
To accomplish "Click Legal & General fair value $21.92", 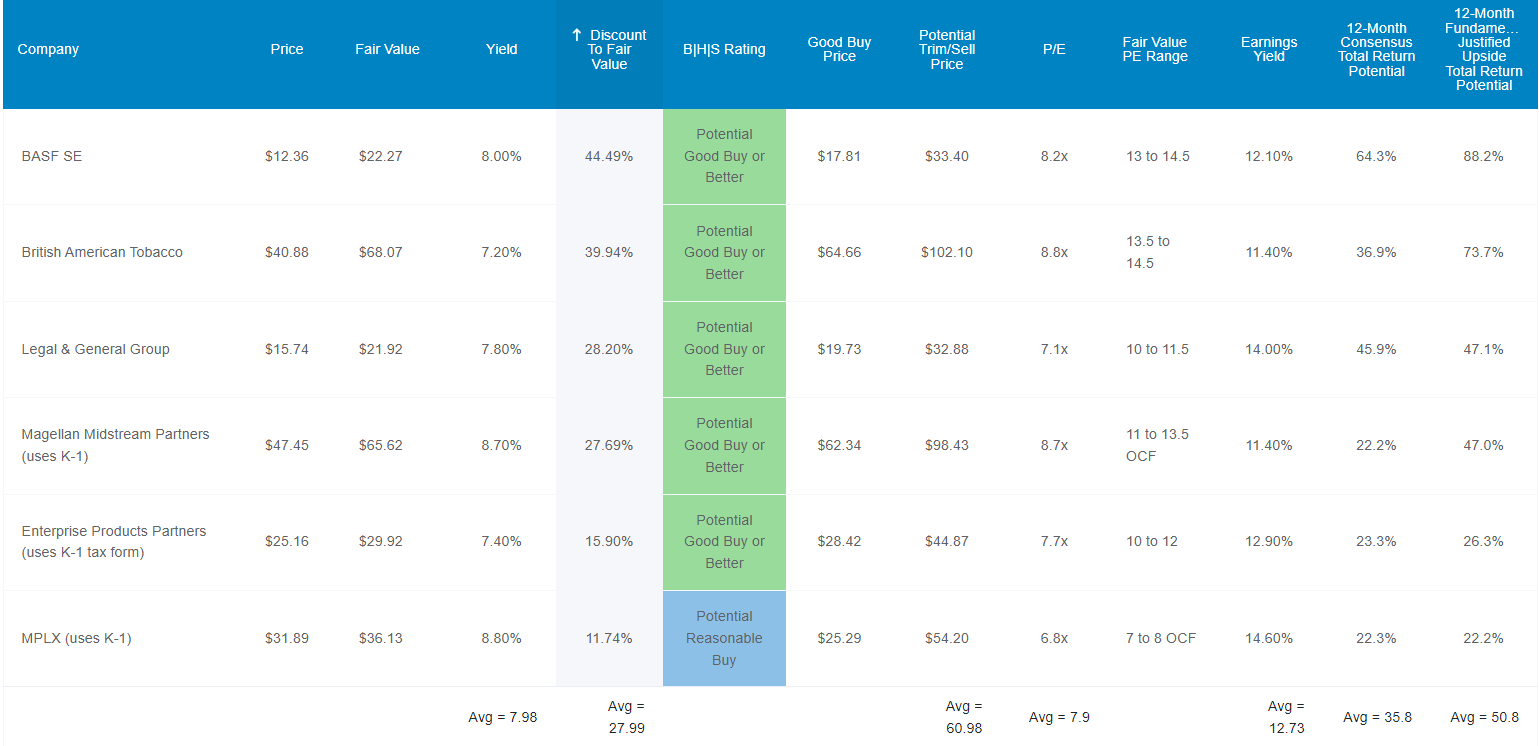I will (x=381, y=349).
